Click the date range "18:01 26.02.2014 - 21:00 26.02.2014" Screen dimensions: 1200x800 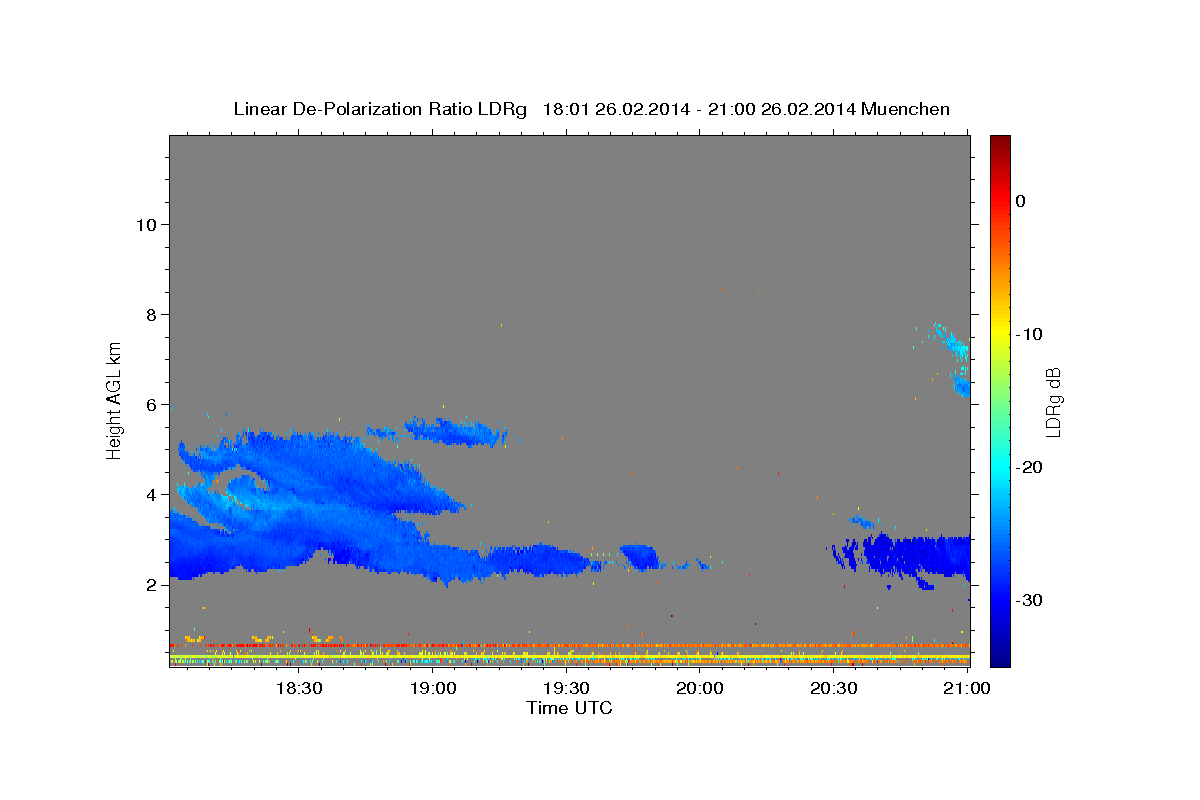[699, 109]
